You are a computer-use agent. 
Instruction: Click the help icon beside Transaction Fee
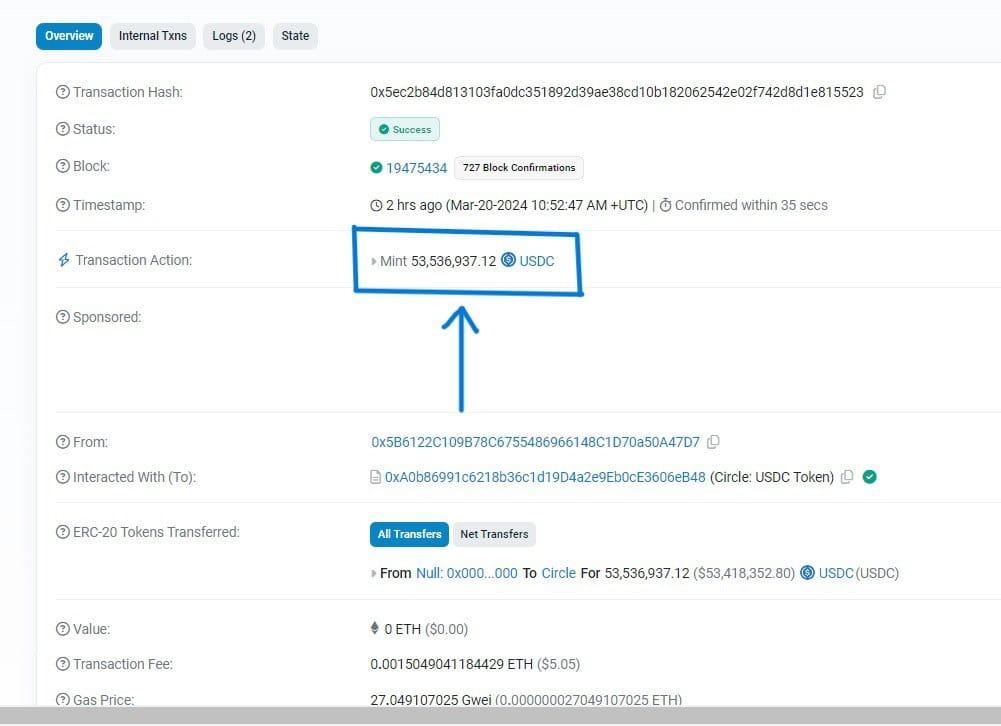pos(62,663)
